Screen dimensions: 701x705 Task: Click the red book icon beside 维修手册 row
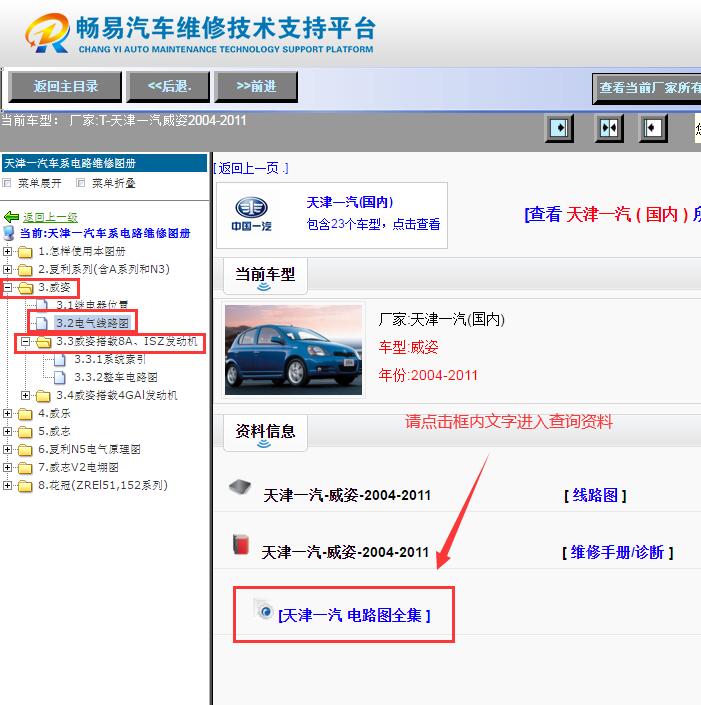(x=241, y=544)
